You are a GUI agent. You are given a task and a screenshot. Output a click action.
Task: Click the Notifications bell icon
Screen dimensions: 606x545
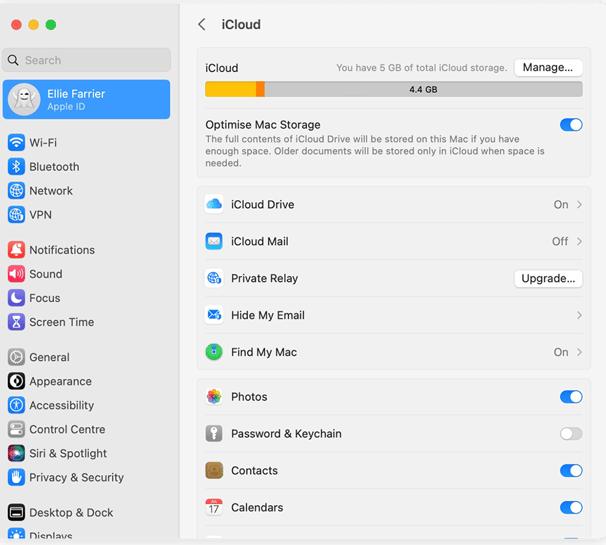click(16, 250)
